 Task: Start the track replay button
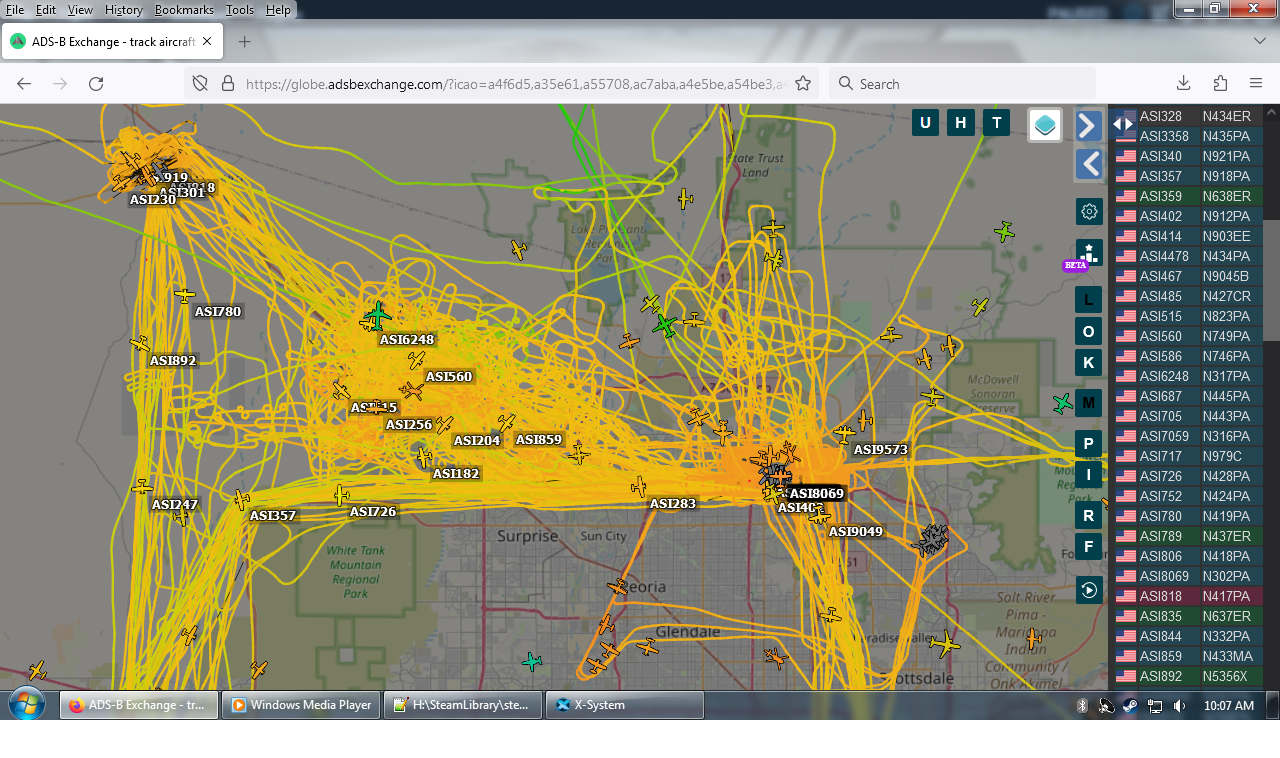click(1089, 590)
